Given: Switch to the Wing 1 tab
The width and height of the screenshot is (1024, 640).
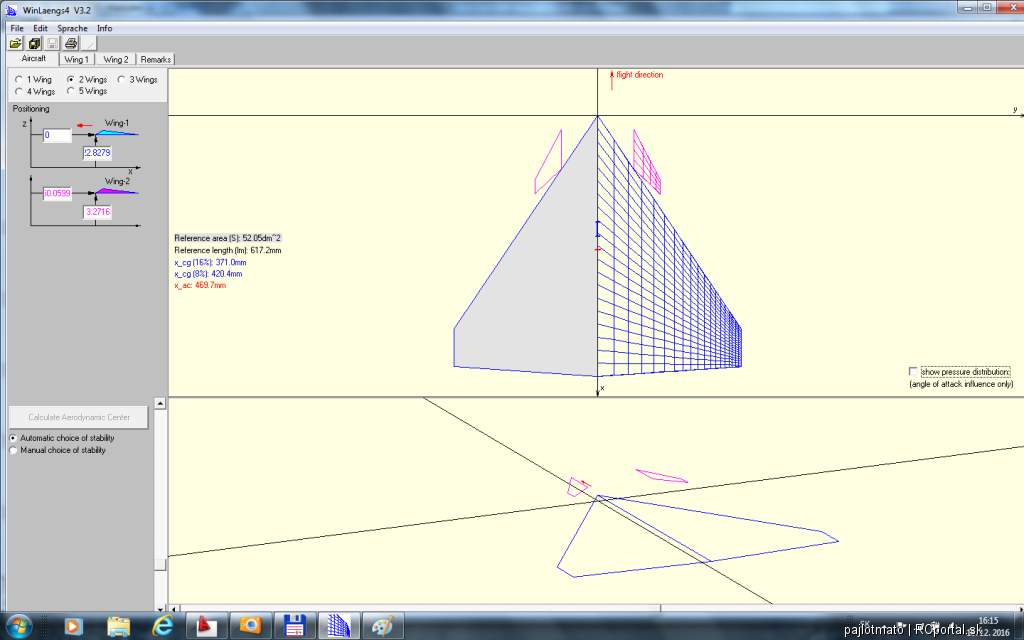Looking at the screenshot, I should coord(76,59).
